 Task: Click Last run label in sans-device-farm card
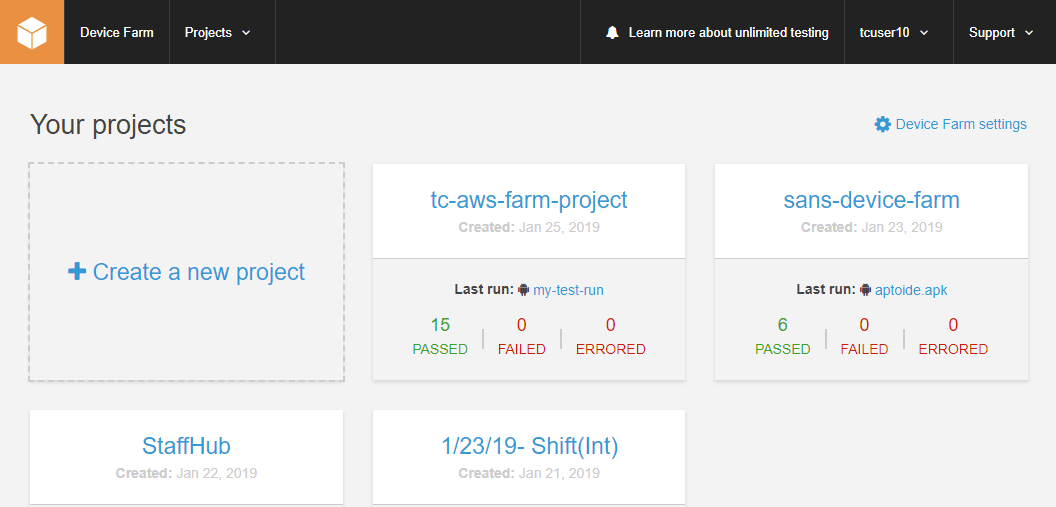point(826,290)
